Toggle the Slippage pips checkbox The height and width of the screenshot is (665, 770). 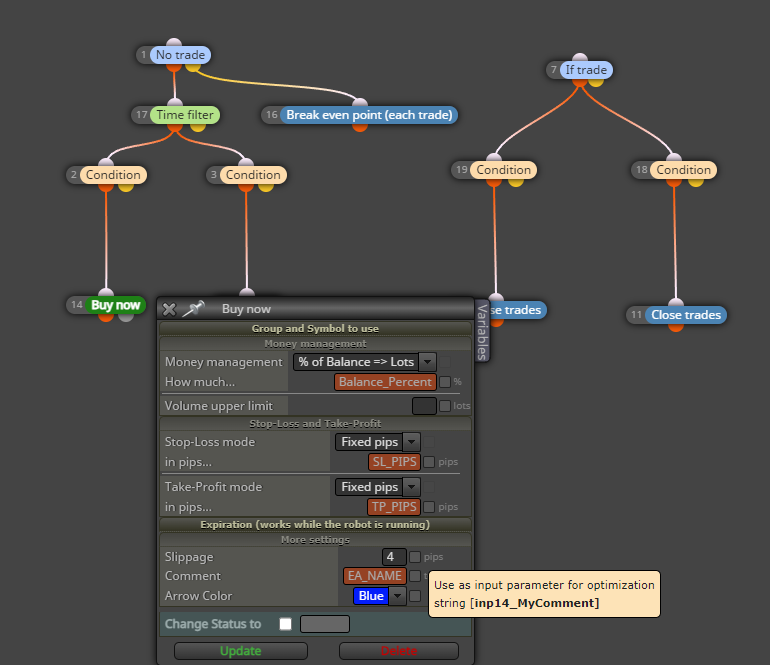coord(415,556)
